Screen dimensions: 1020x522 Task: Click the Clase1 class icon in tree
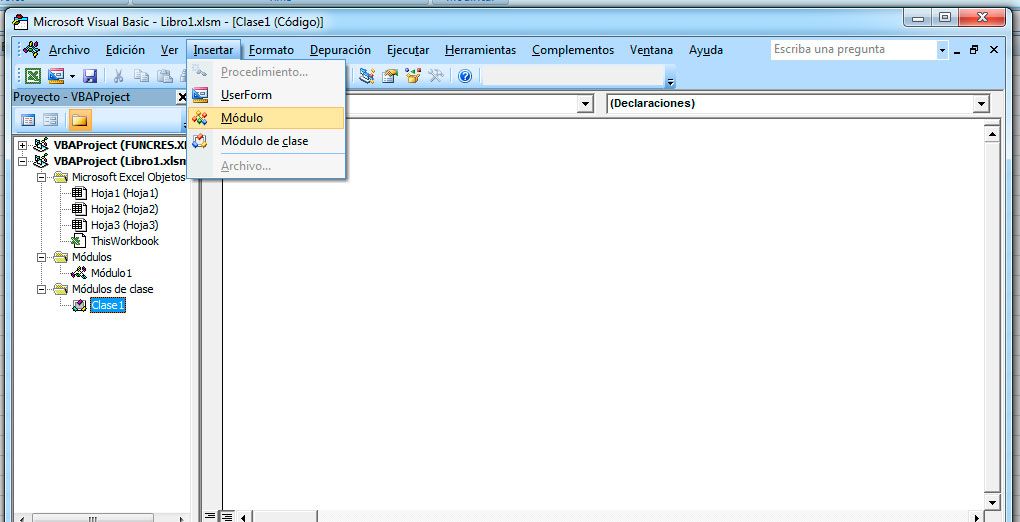(79, 305)
